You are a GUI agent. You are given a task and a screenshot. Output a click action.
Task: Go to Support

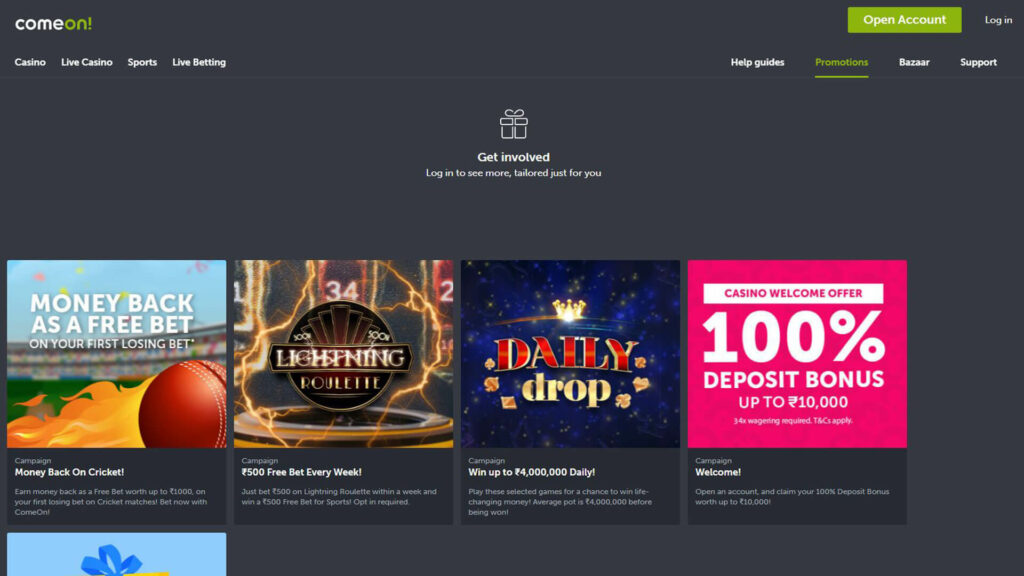[x=978, y=62]
